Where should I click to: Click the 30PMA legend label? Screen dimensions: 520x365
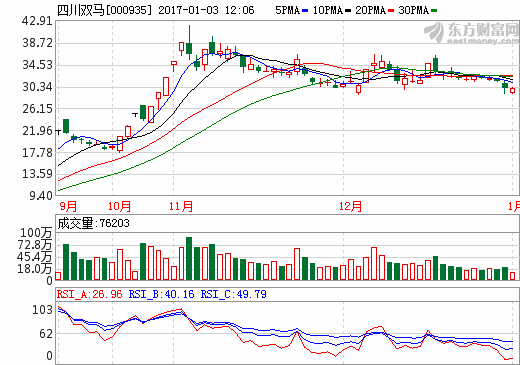tap(414, 10)
